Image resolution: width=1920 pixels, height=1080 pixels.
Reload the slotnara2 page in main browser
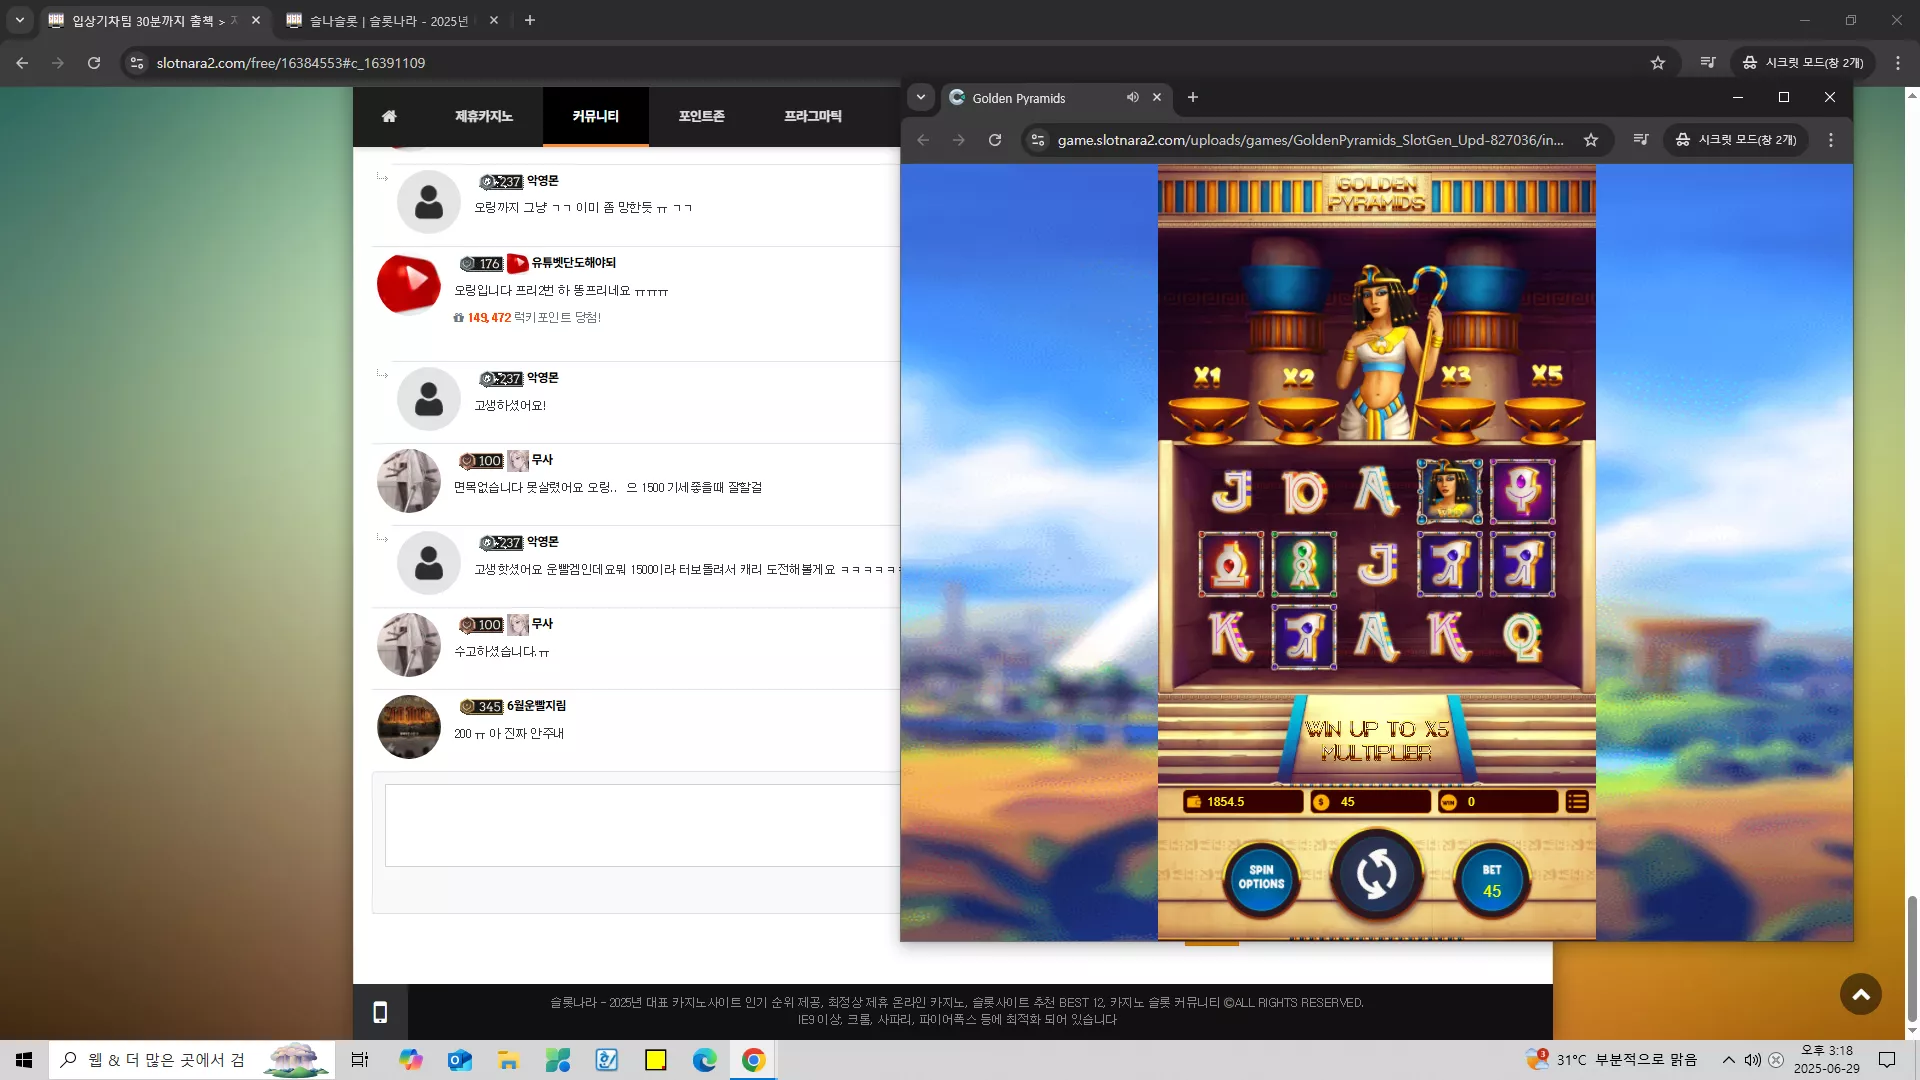click(94, 62)
